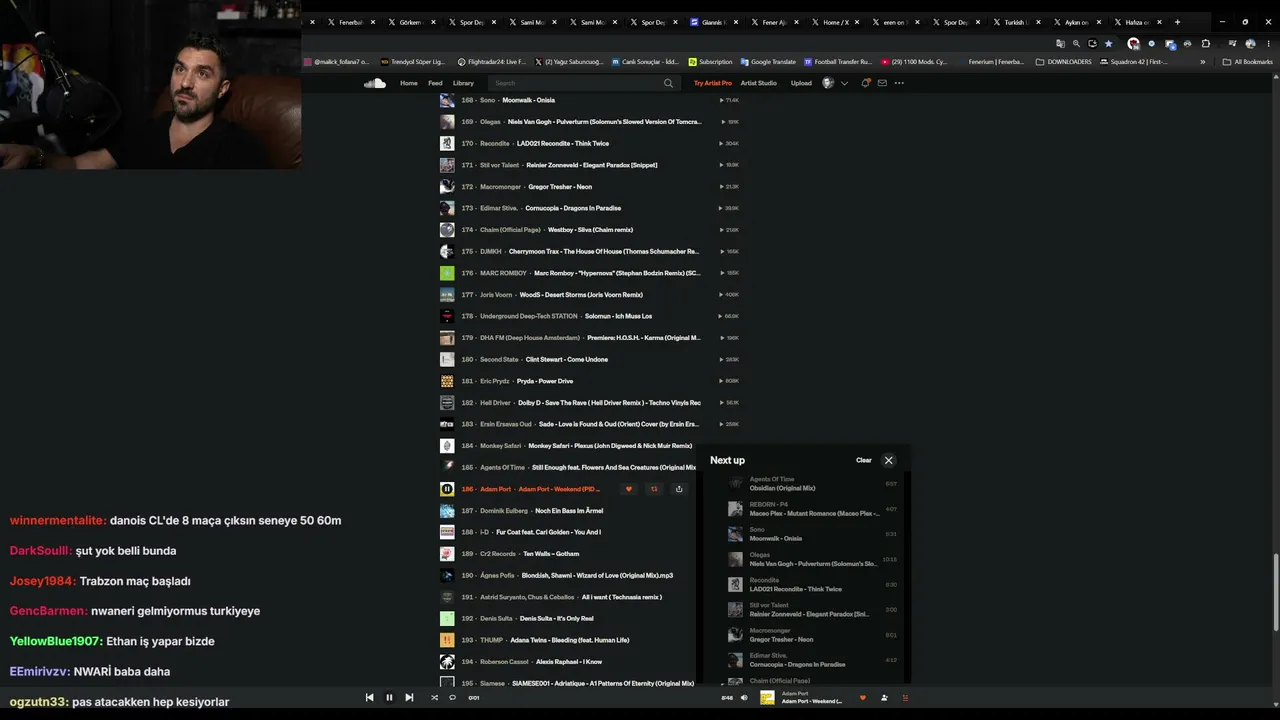Open the Subscription bookmark
Screen dimensions: 1280x720
[x=710, y=62]
